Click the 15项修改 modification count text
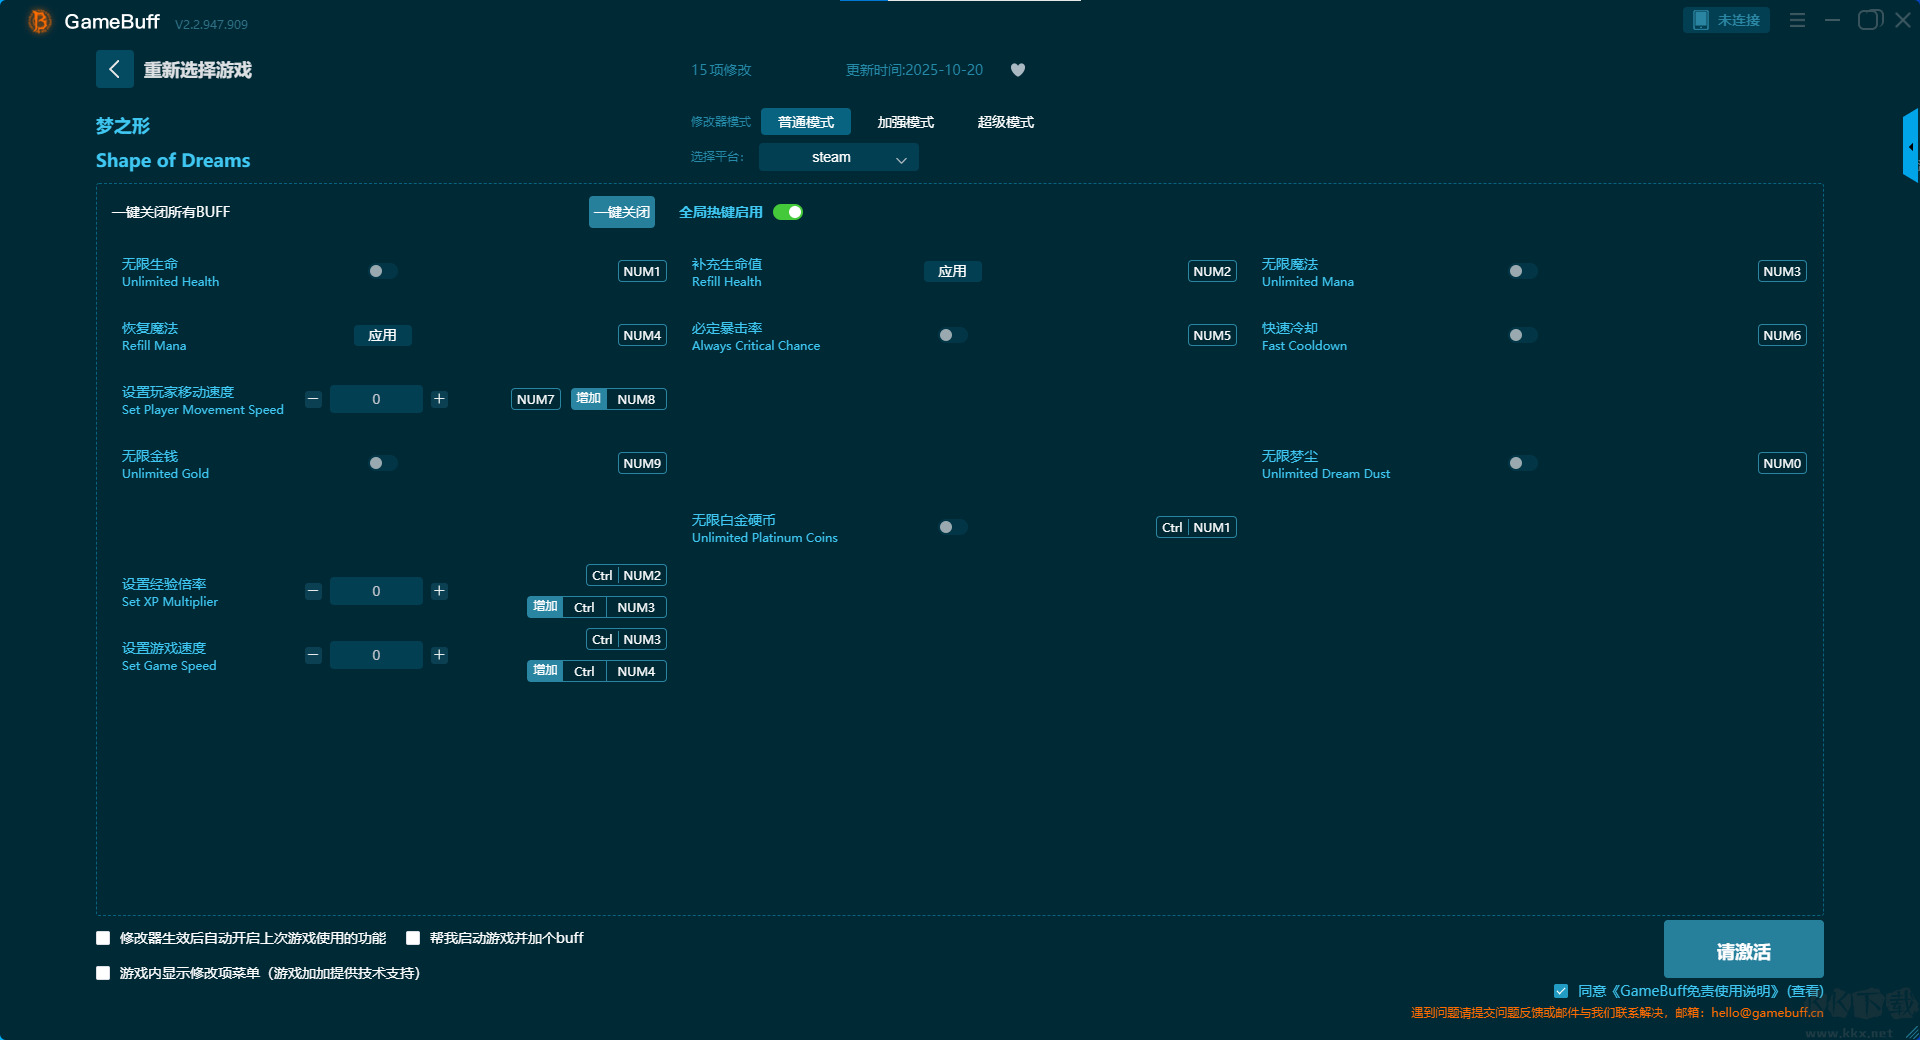 coord(721,70)
